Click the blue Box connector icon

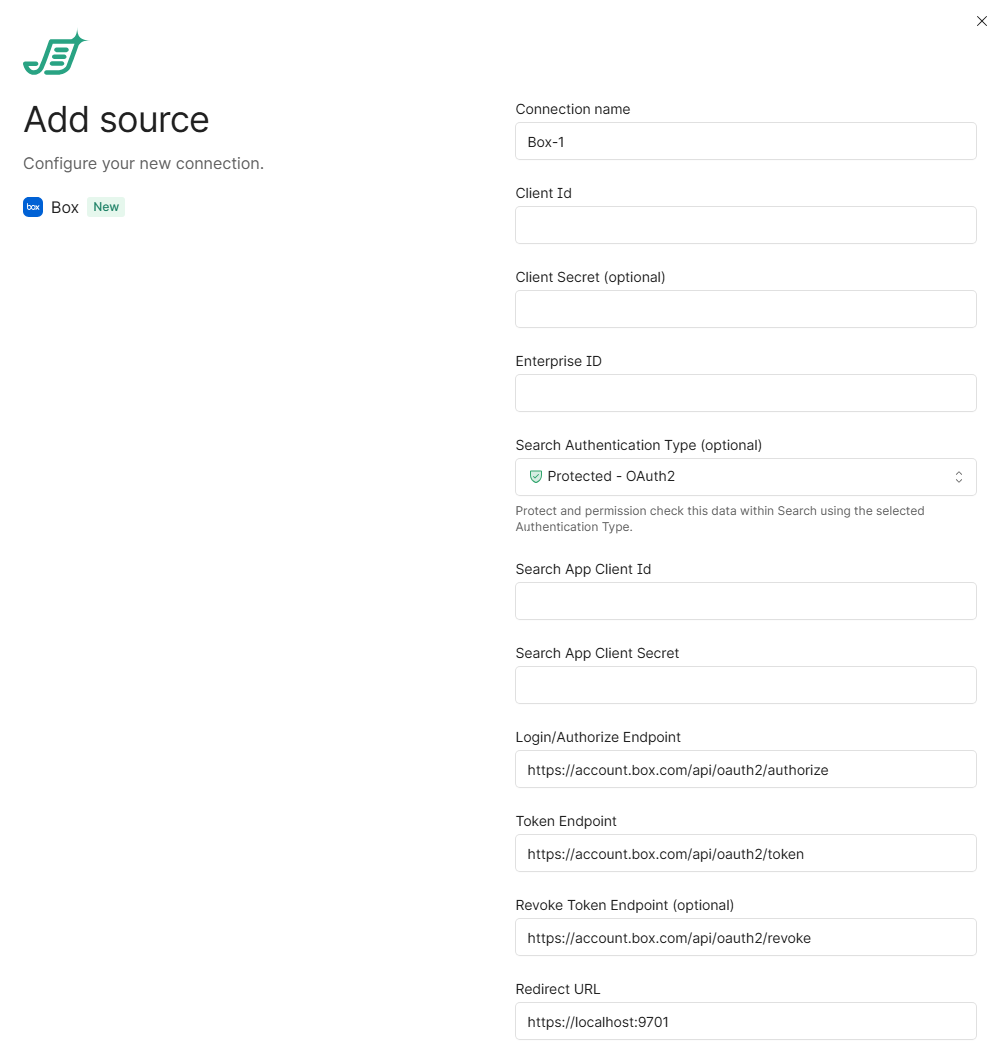coord(33,207)
